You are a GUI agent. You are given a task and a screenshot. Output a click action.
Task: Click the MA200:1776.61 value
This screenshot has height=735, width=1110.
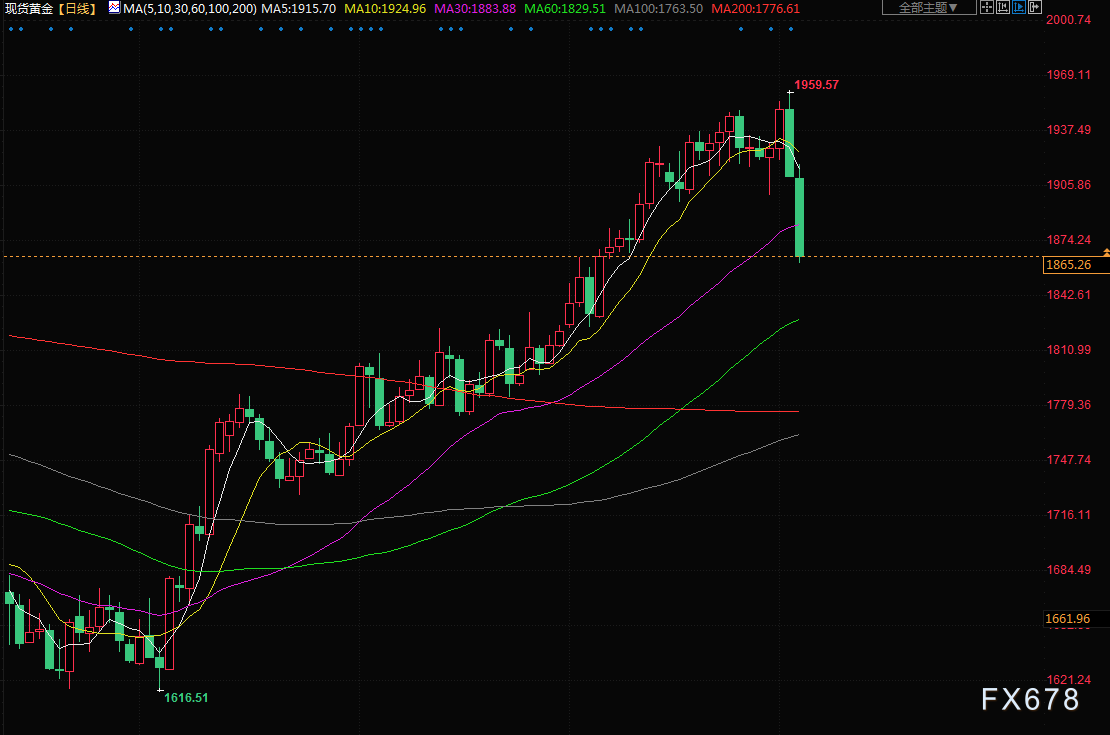pyautogui.click(x=755, y=8)
